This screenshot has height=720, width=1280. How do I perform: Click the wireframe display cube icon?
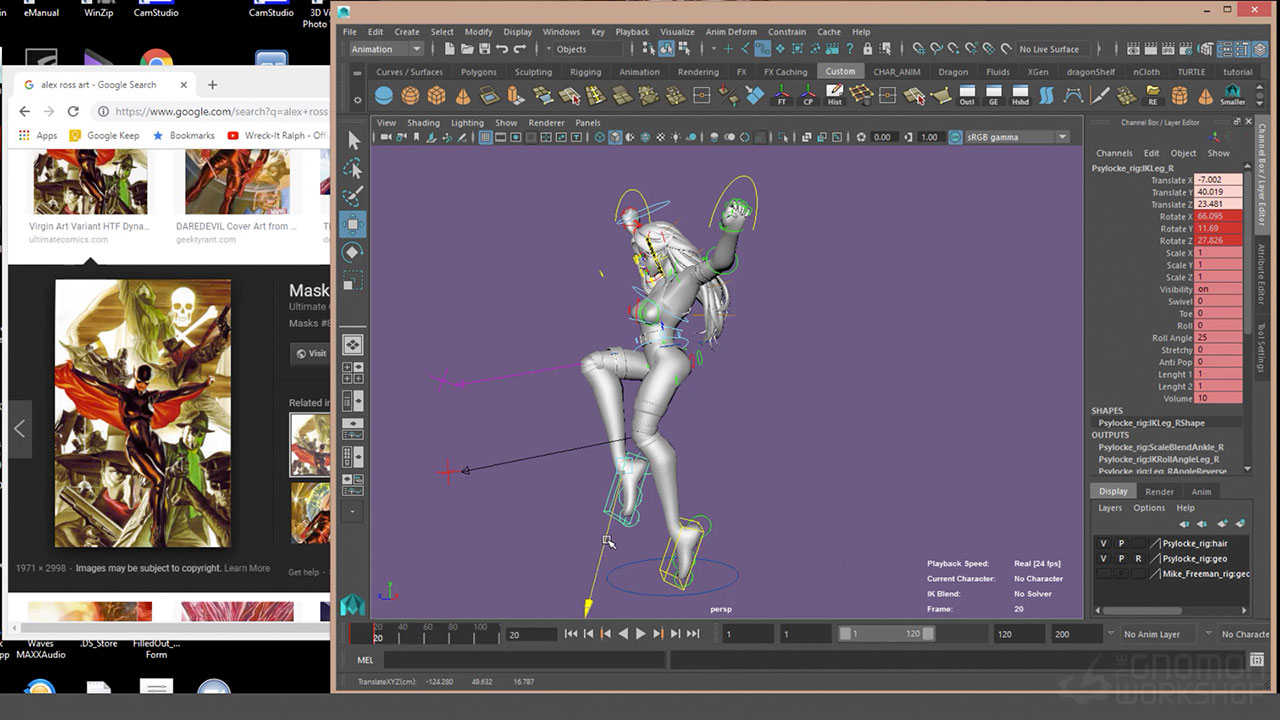(600, 137)
